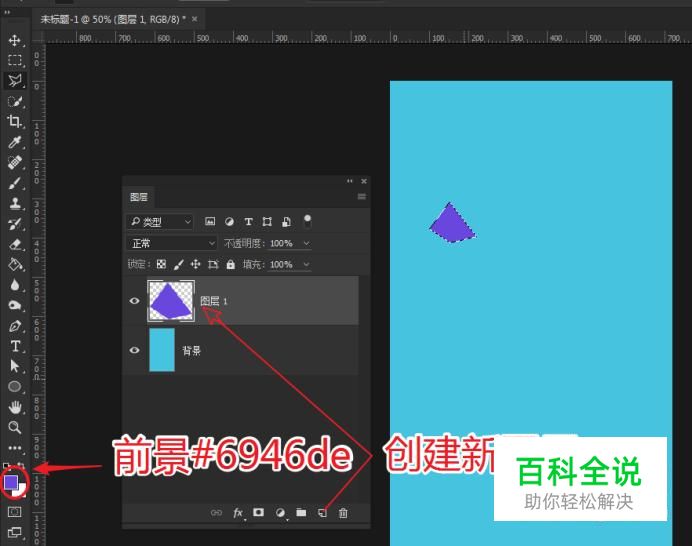This screenshot has width=692, height=546.
Task: Add a layer mask from the panel bottom
Action: [259, 513]
